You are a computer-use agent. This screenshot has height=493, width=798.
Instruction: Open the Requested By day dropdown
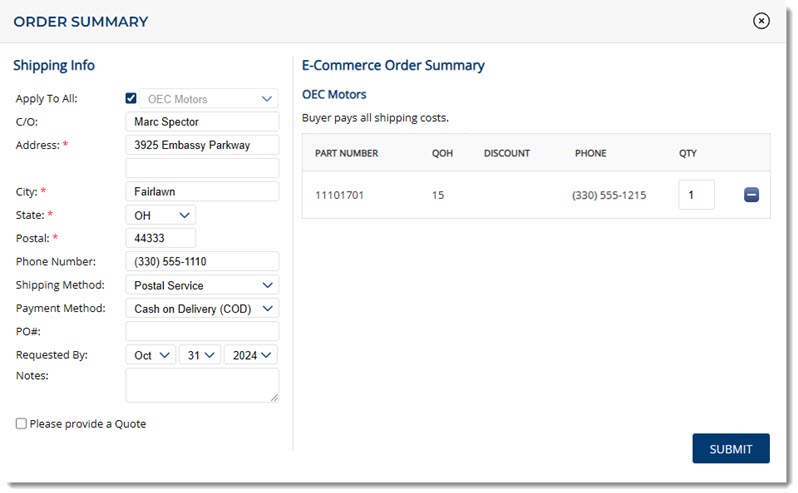200,355
